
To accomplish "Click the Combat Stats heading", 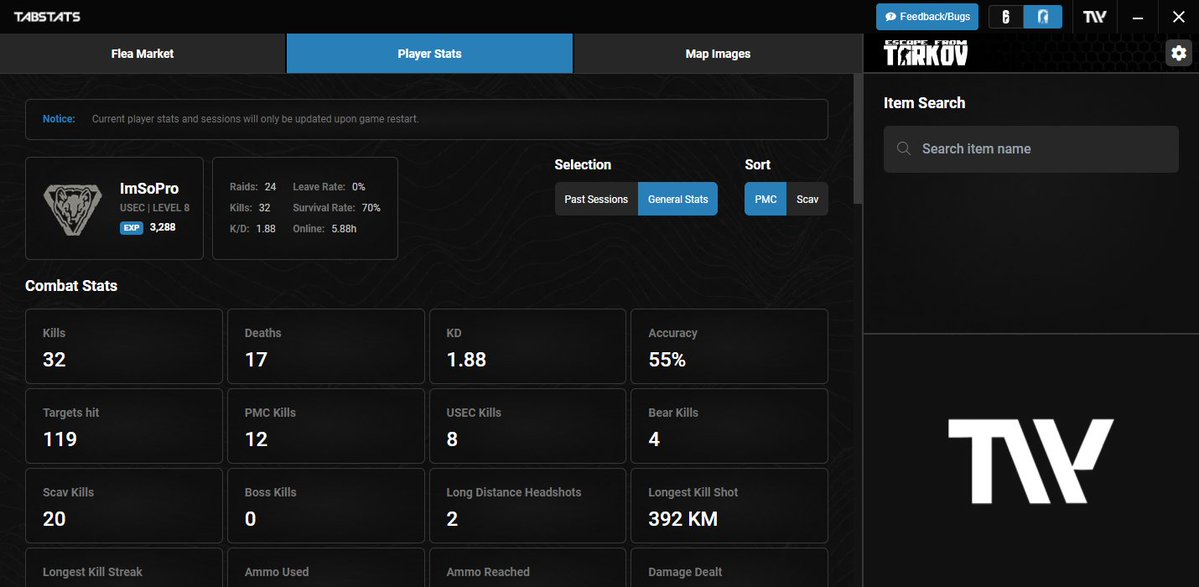I will (x=71, y=286).
